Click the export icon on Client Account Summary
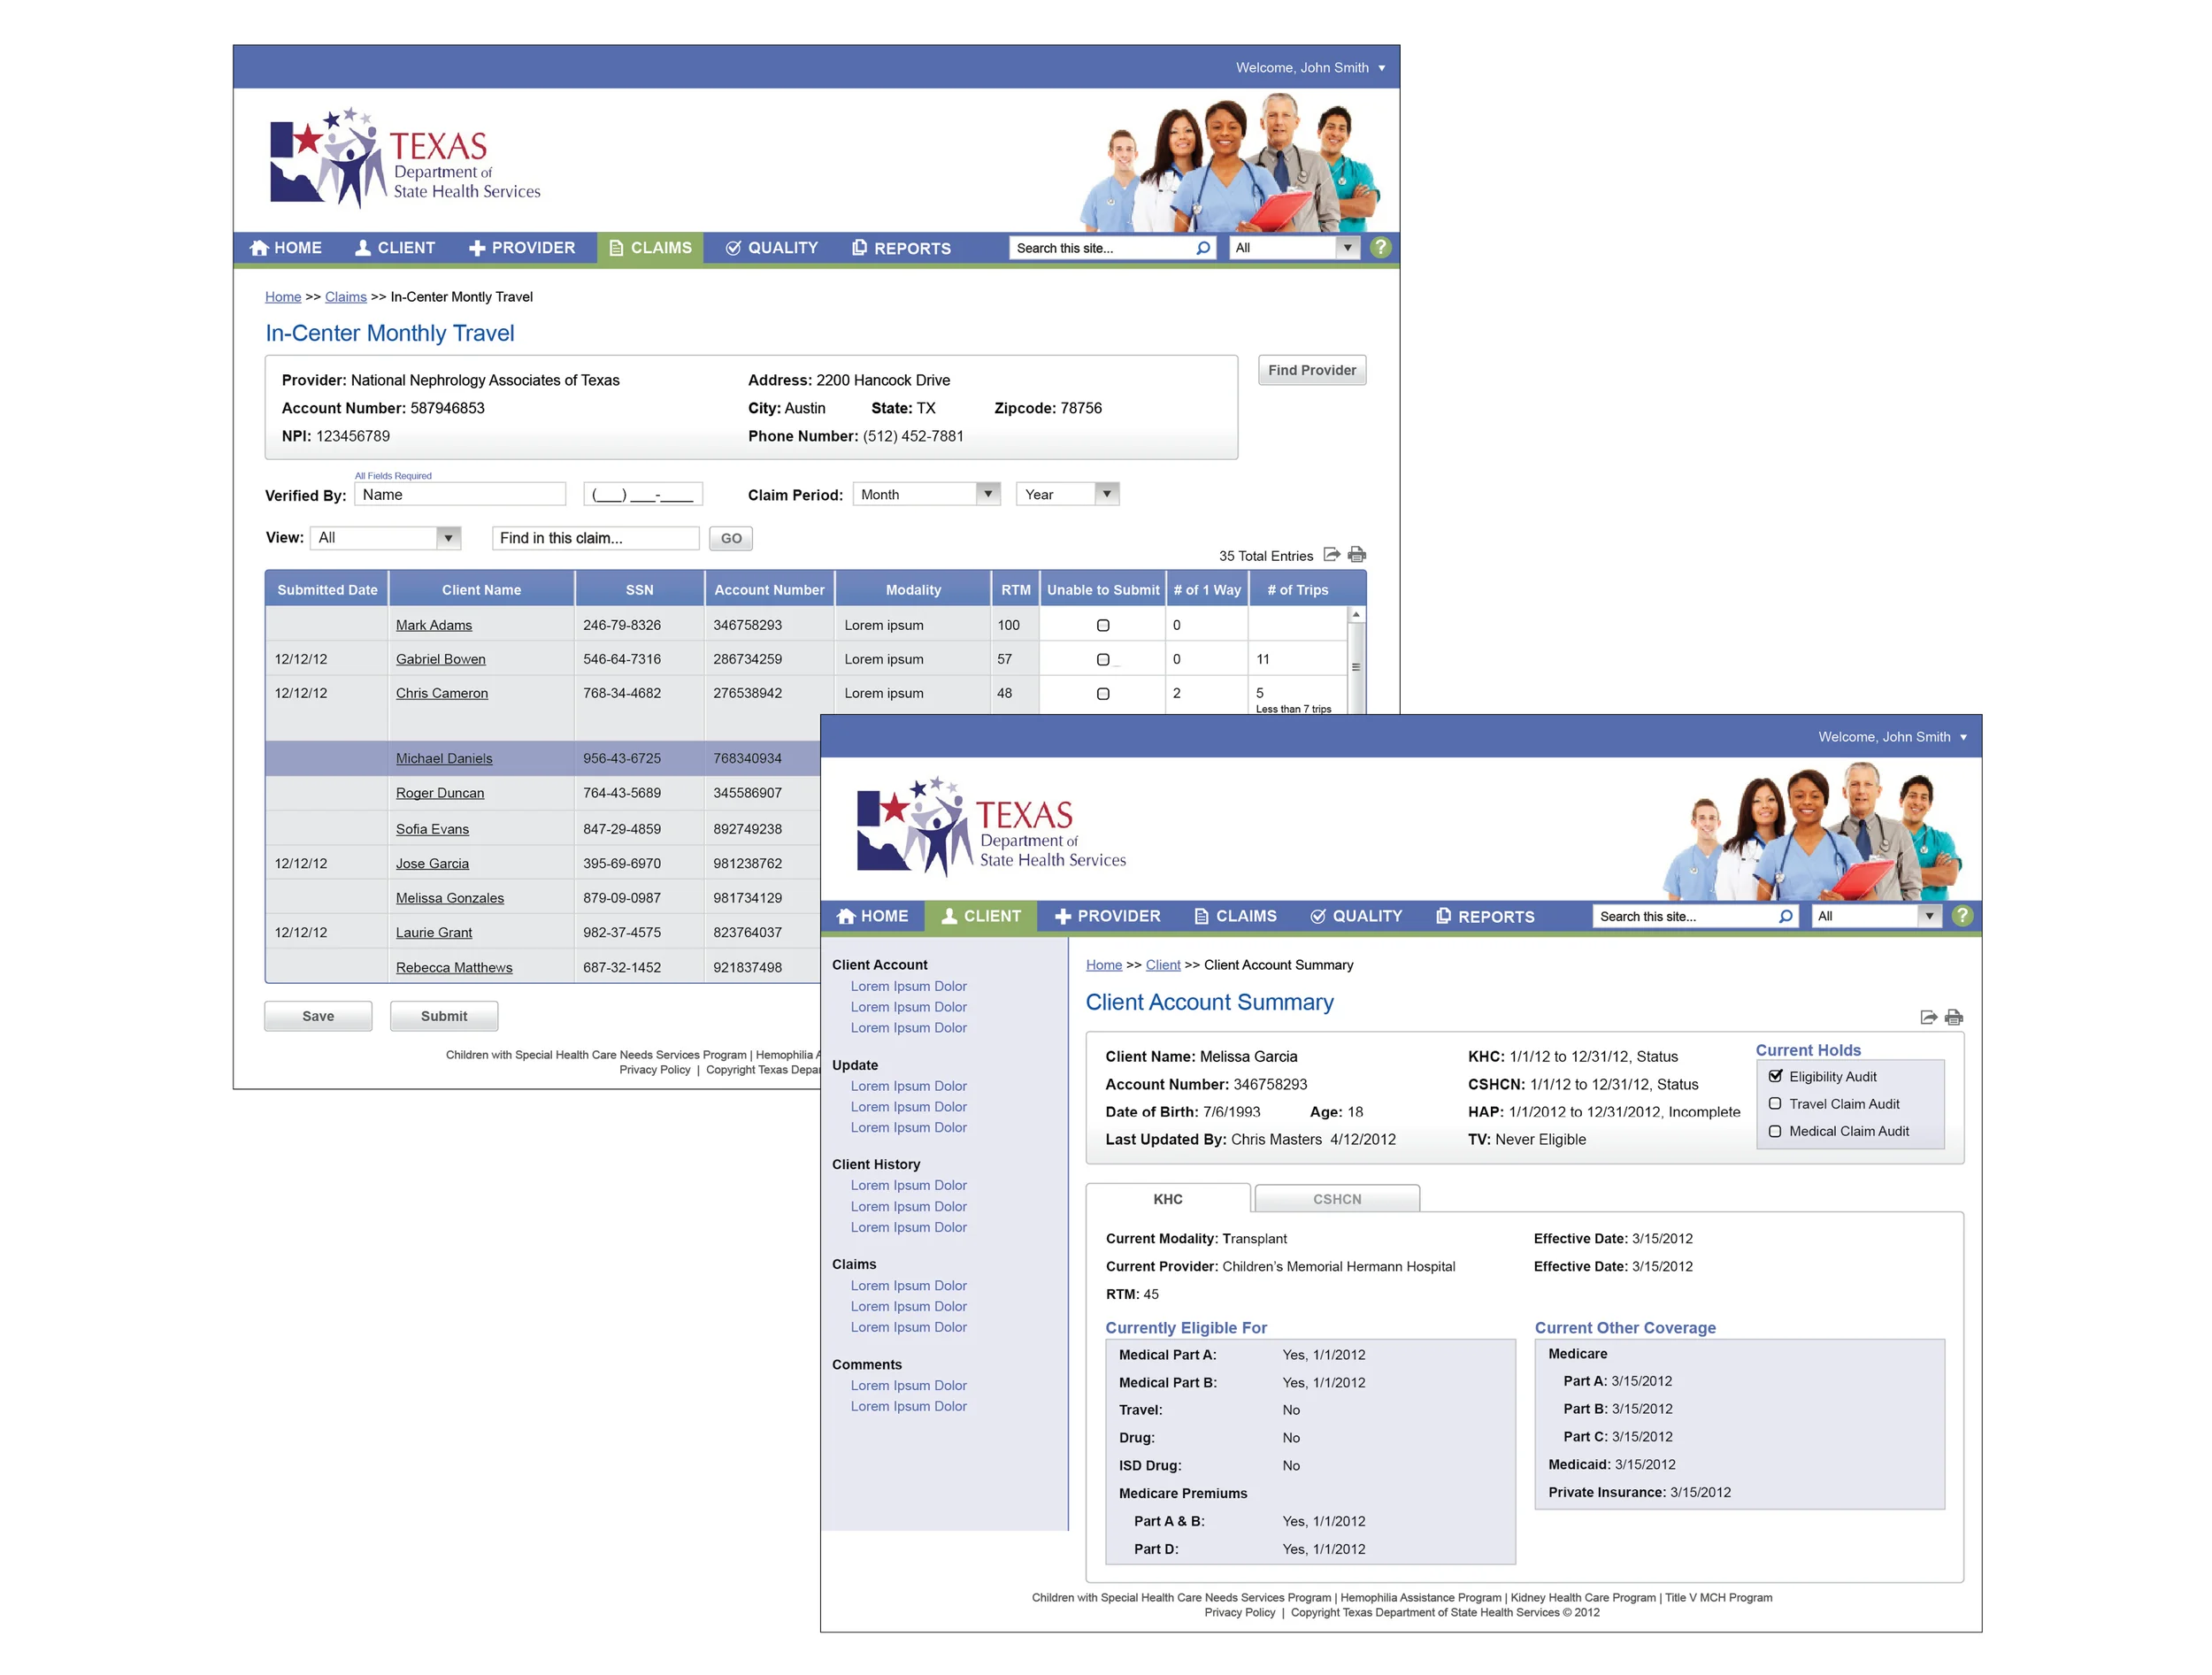Screen dimensions: 2212x1675 (x=1928, y=1017)
